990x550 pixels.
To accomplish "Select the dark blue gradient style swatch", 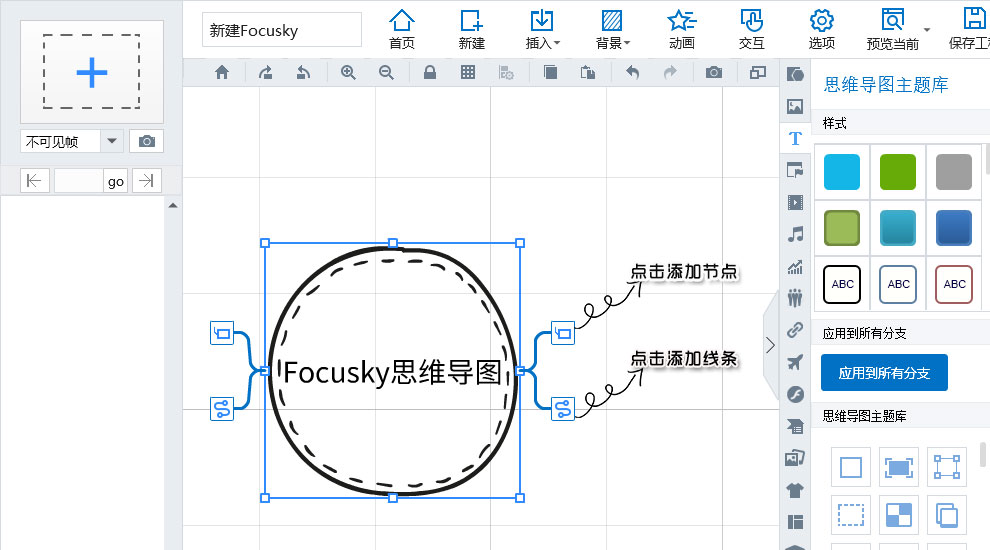I will (953, 228).
